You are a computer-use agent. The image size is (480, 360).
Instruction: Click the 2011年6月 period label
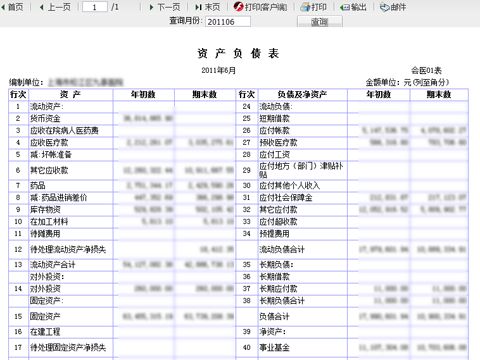(219, 71)
